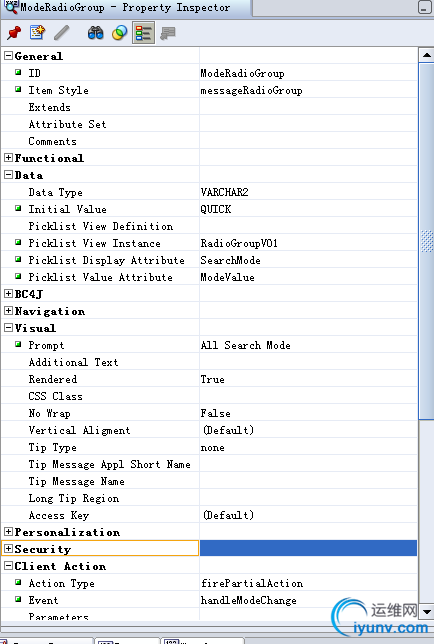This screenshot has height=644, width=434.
Task: Click the green marker beside Action Type
Action: [x=18, y=582]
